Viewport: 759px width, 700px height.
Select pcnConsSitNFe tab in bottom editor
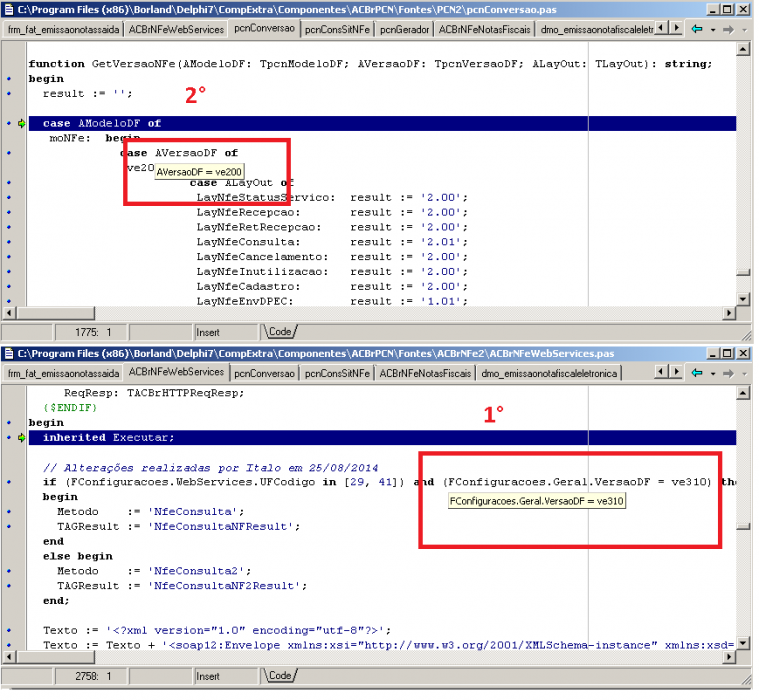point(337,373)
